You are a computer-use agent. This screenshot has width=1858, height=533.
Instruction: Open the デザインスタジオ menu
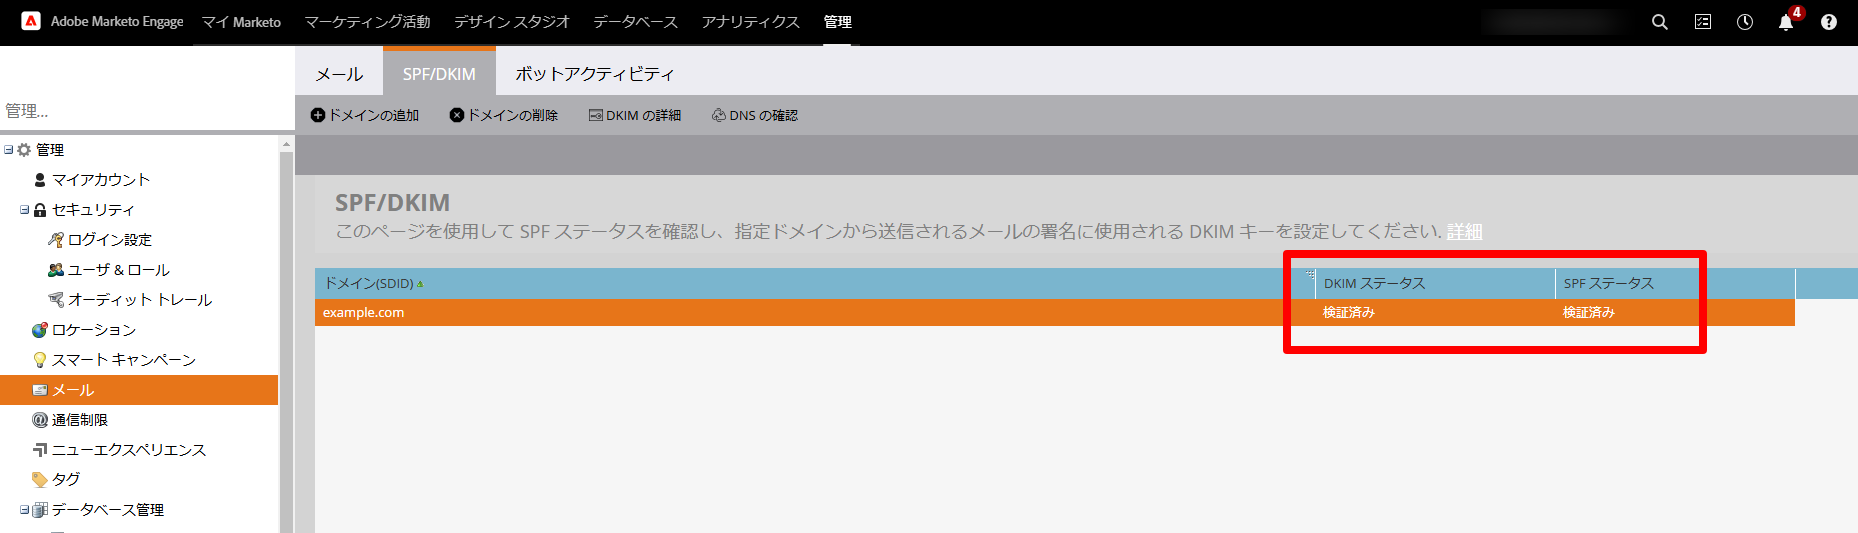pos(512,22)
